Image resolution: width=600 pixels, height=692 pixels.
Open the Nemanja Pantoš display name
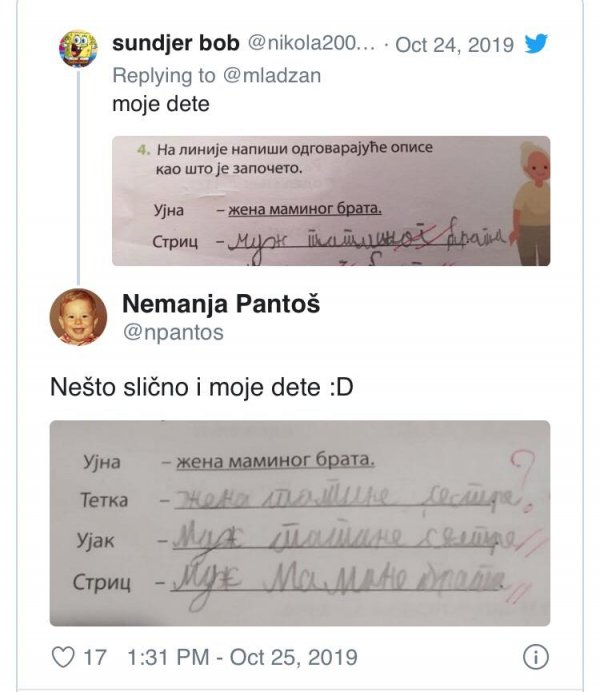(x=223, y=304)
